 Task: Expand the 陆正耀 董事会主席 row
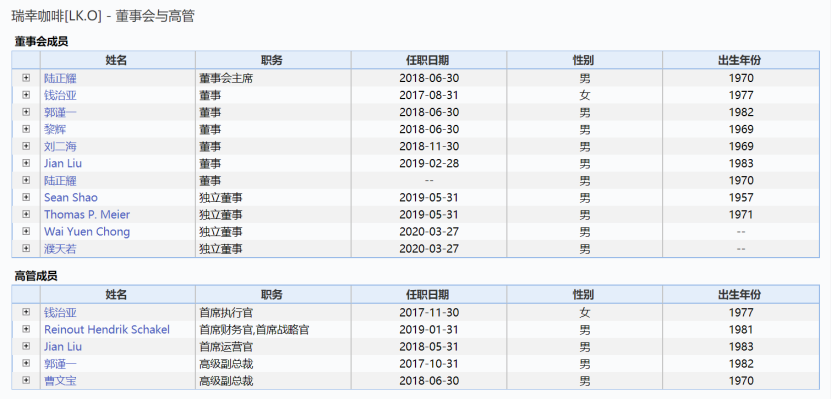pyautogui.click(x=26, y=78)
